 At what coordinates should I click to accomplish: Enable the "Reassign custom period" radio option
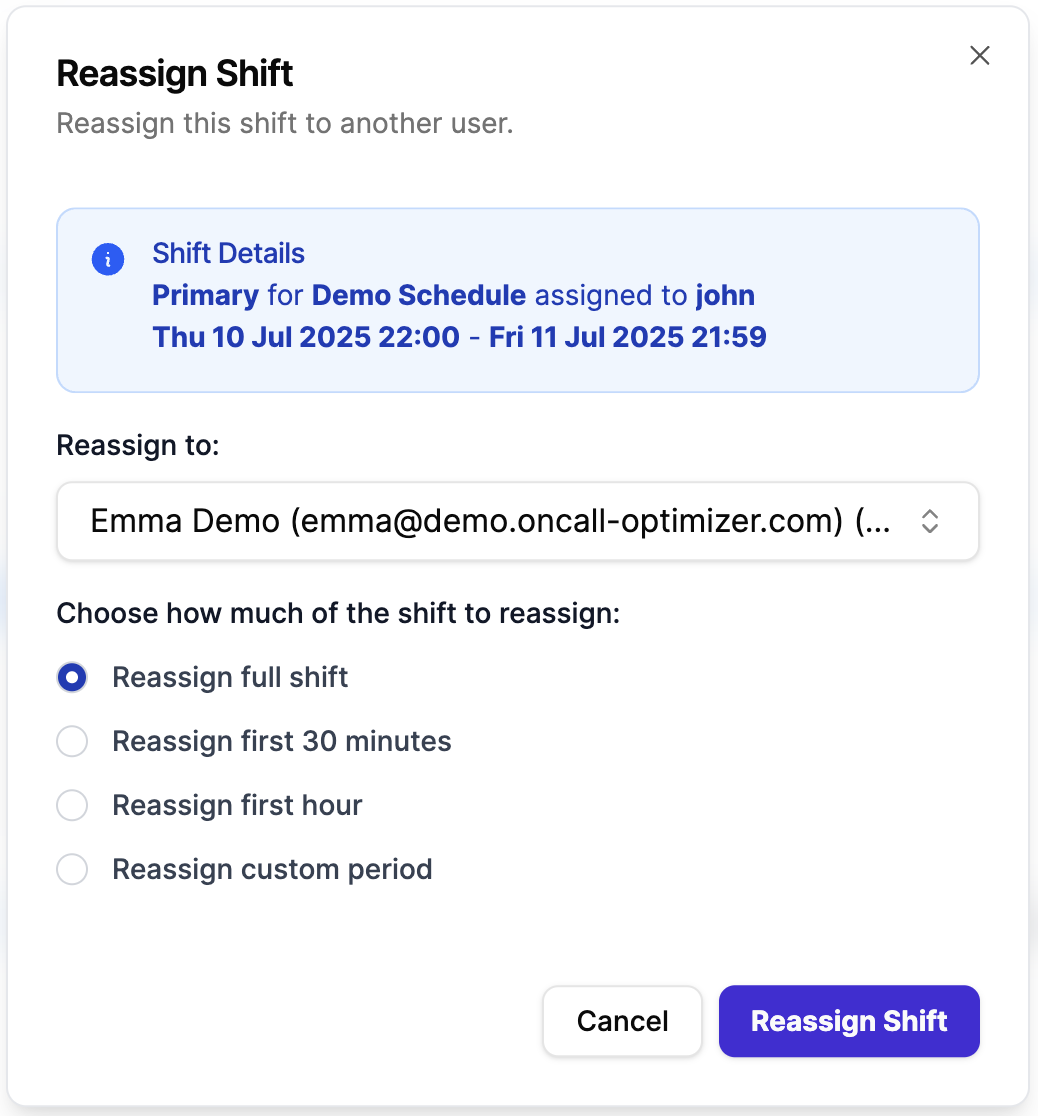pos(72,869)
